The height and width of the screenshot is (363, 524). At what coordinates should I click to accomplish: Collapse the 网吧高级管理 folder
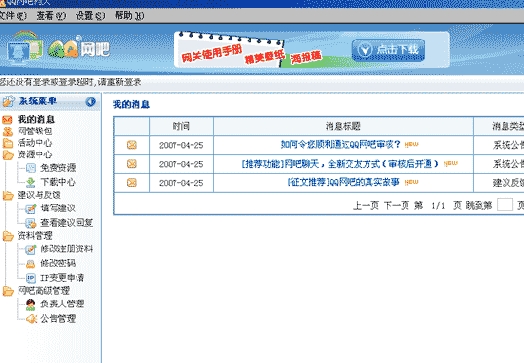[x=8, y=291]
